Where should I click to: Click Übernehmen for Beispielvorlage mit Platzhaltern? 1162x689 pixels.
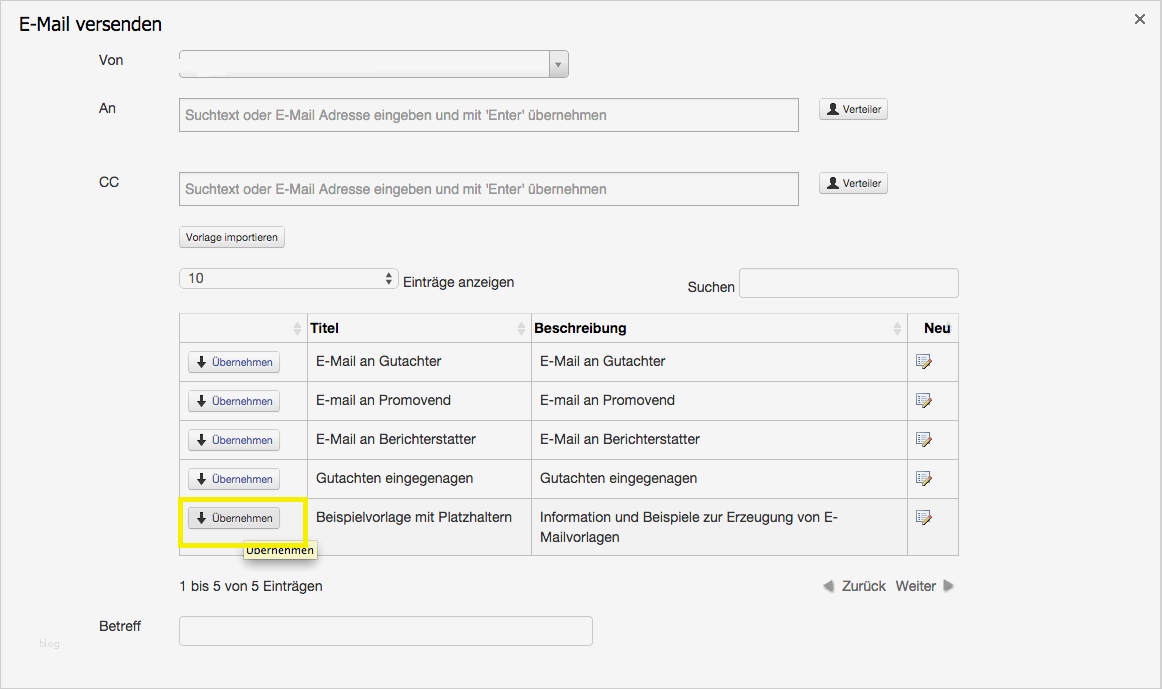234,518
